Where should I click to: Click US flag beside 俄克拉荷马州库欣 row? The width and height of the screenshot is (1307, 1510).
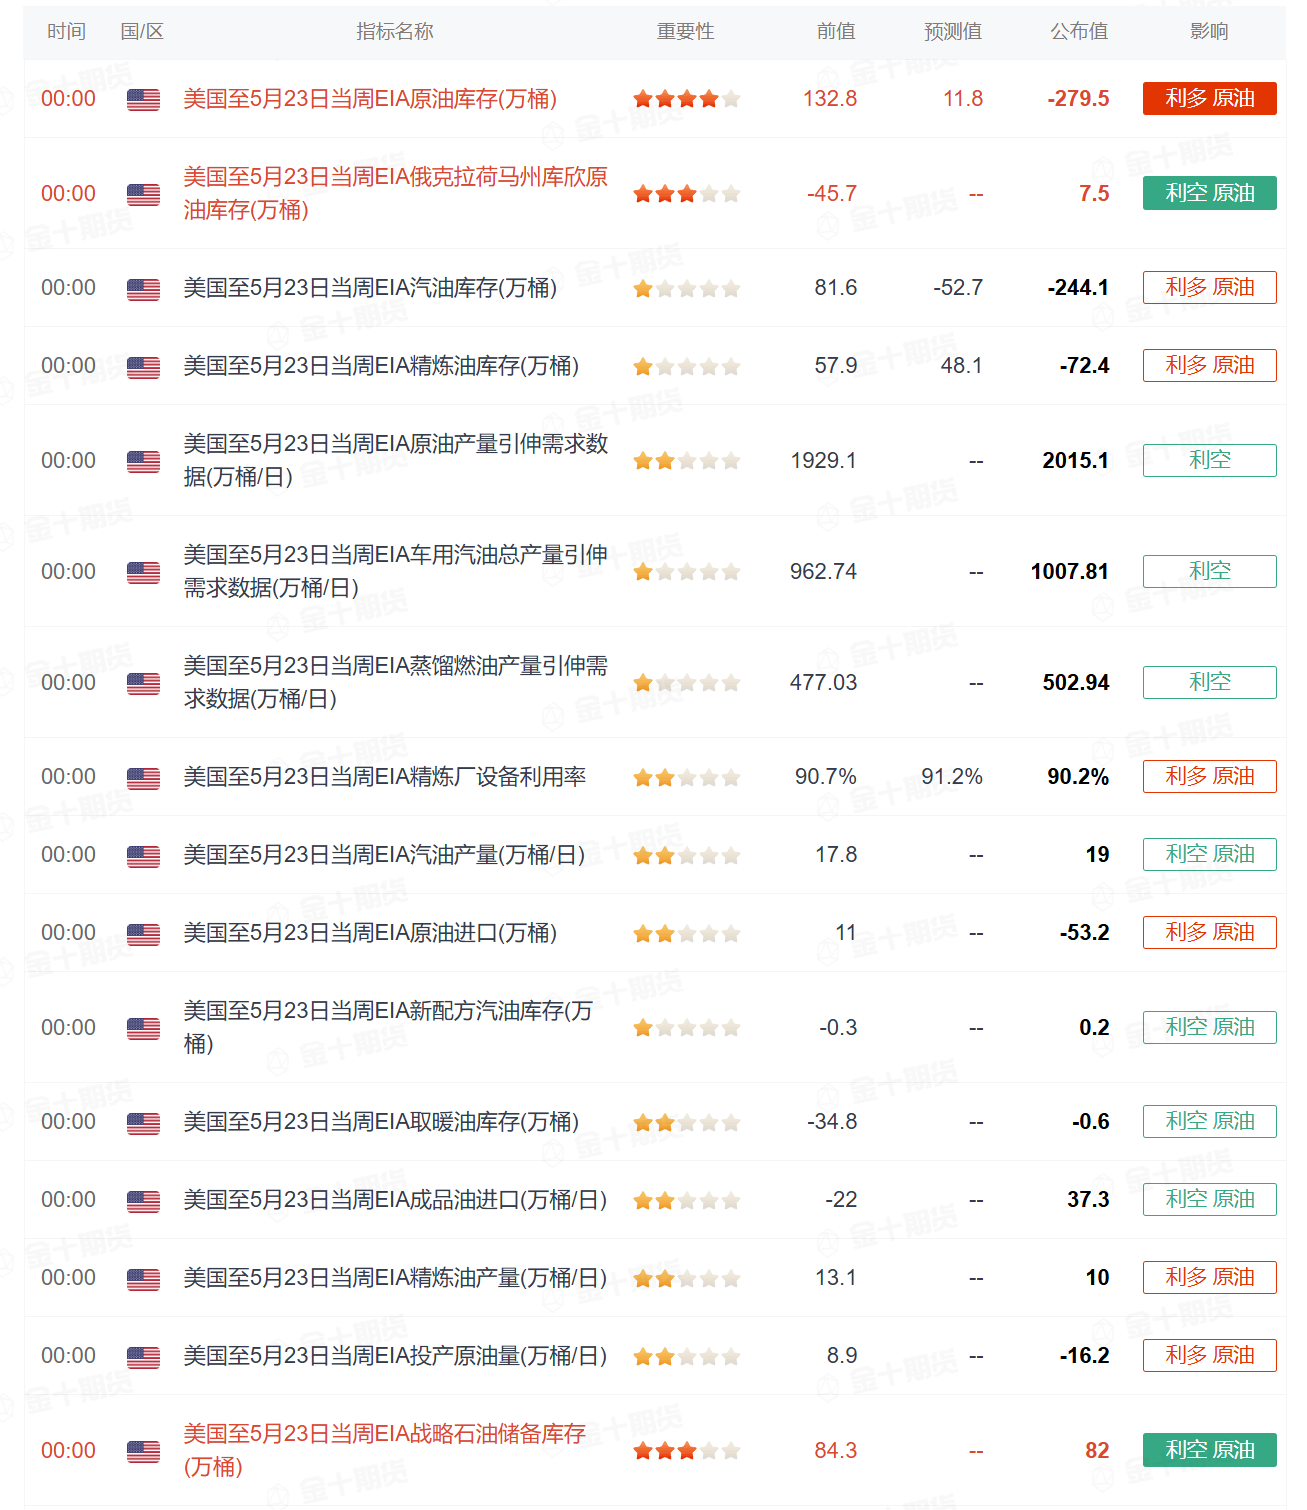click(x=143, y=194)
